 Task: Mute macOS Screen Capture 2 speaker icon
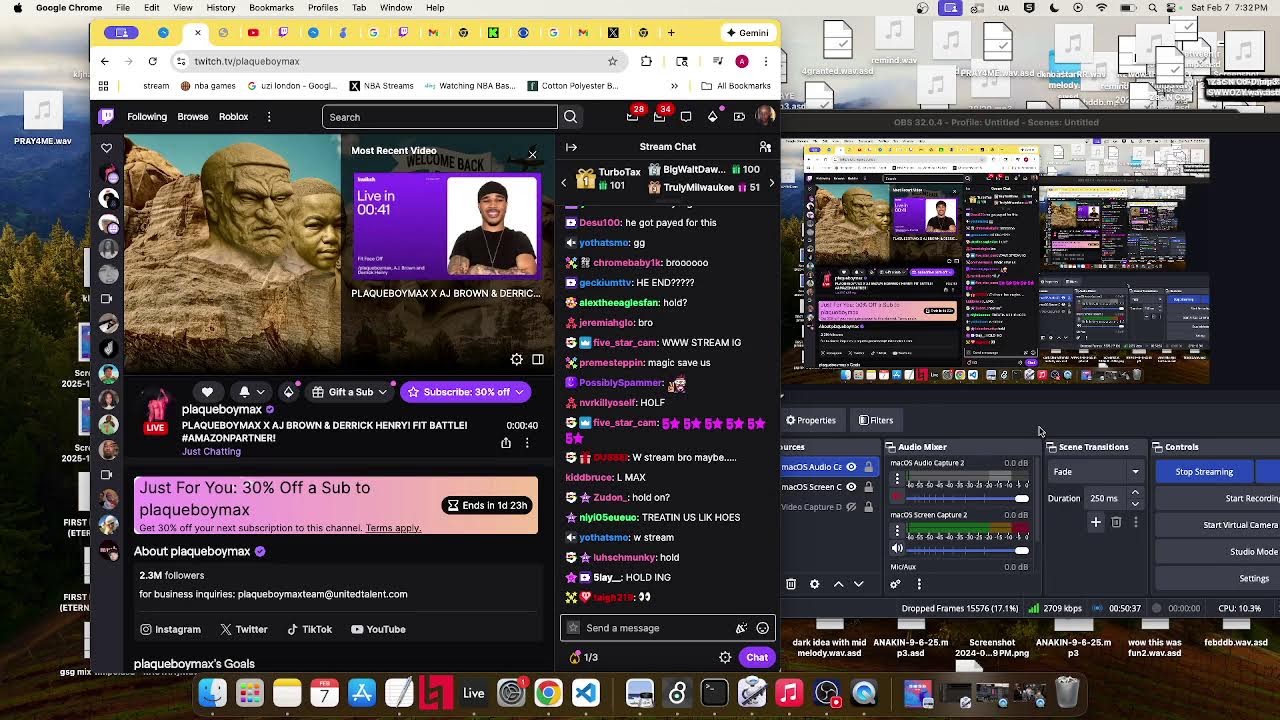pos(897,549)
